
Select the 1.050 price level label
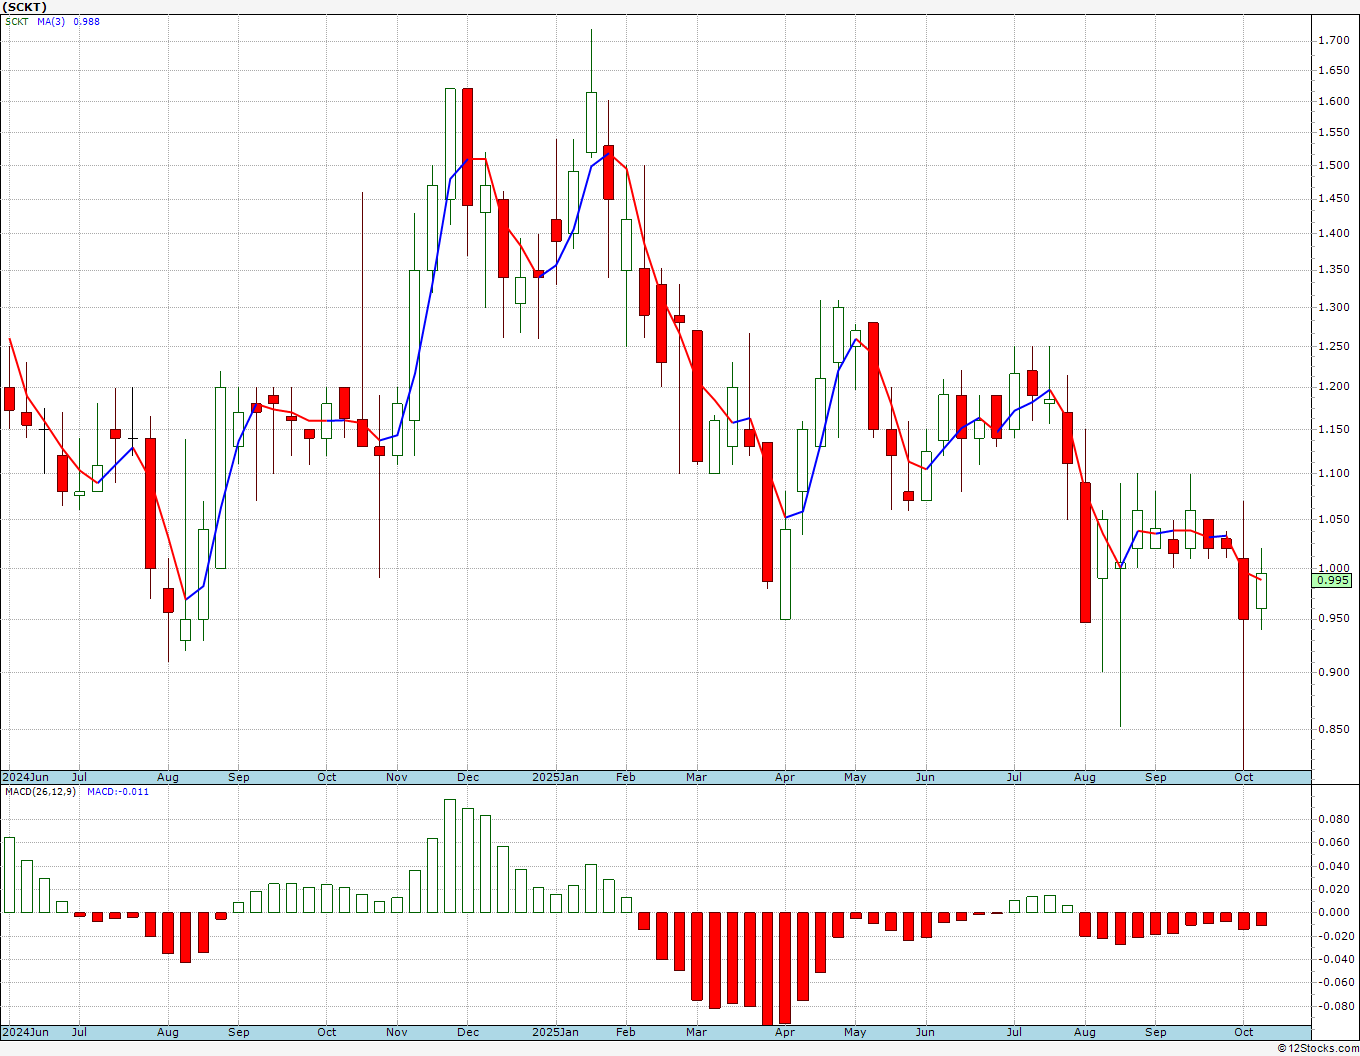click(x=1333, y=520)
